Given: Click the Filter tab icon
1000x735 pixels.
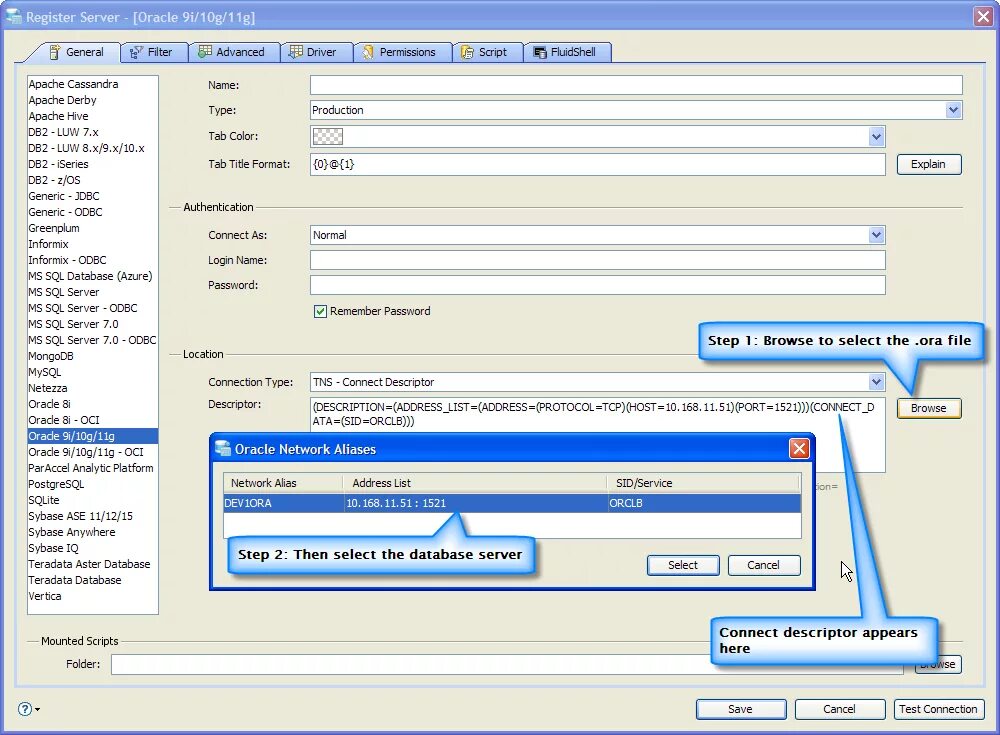Looking at the screenshot, I should tap(136, 52).
